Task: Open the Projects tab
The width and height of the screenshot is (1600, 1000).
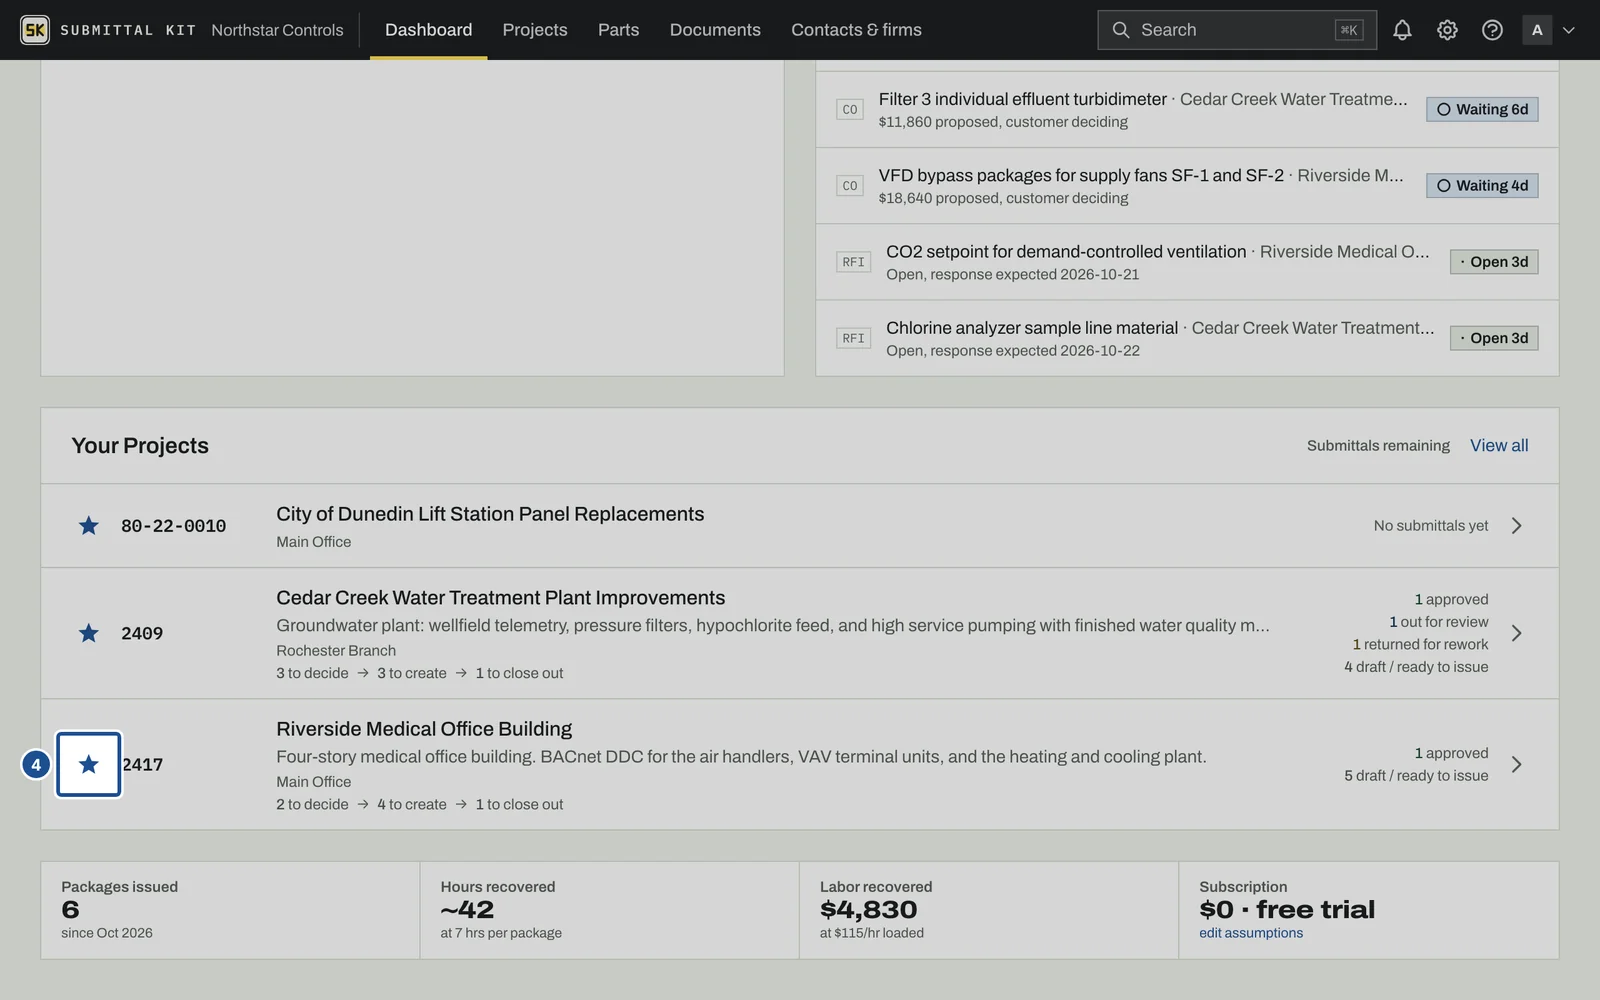Action: tap(535, 30)
